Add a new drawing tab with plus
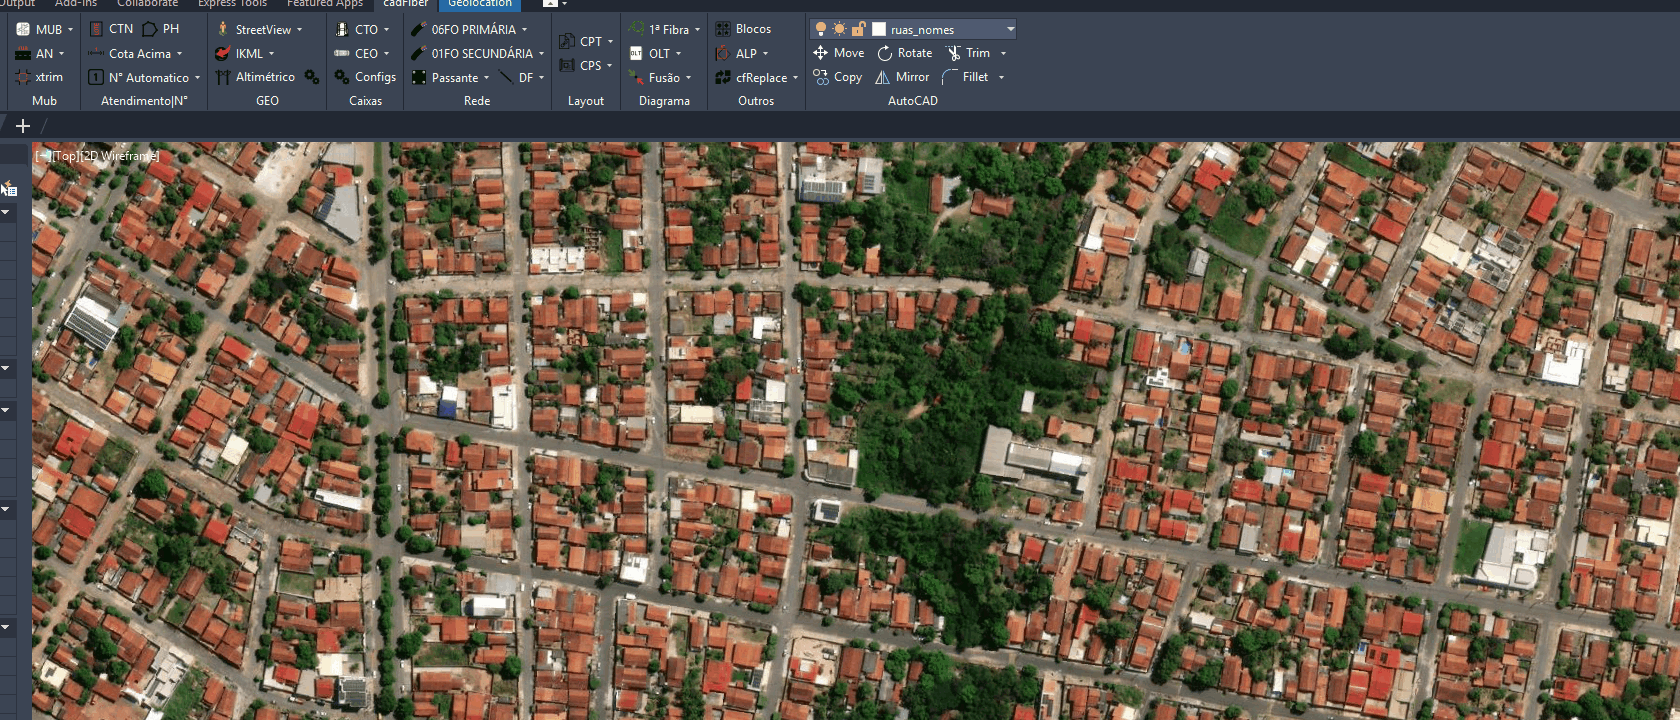1680x720 pixels. (22, 126)
